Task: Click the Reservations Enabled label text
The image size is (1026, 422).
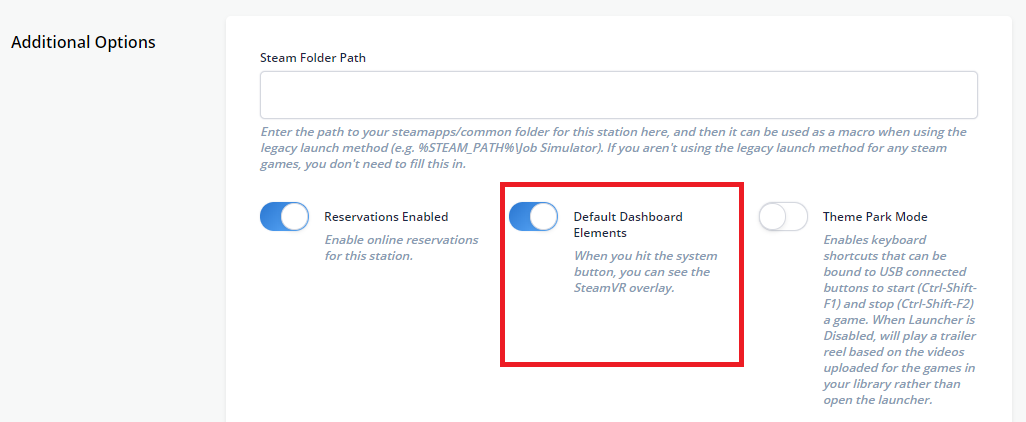Action: click(x=386, y=217)
